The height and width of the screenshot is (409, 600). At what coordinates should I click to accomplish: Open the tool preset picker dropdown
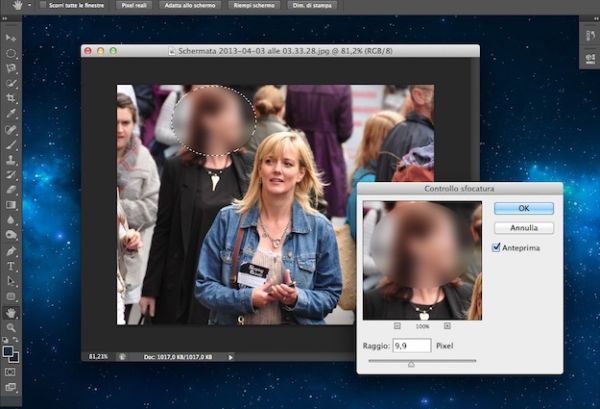coord(30,5)
